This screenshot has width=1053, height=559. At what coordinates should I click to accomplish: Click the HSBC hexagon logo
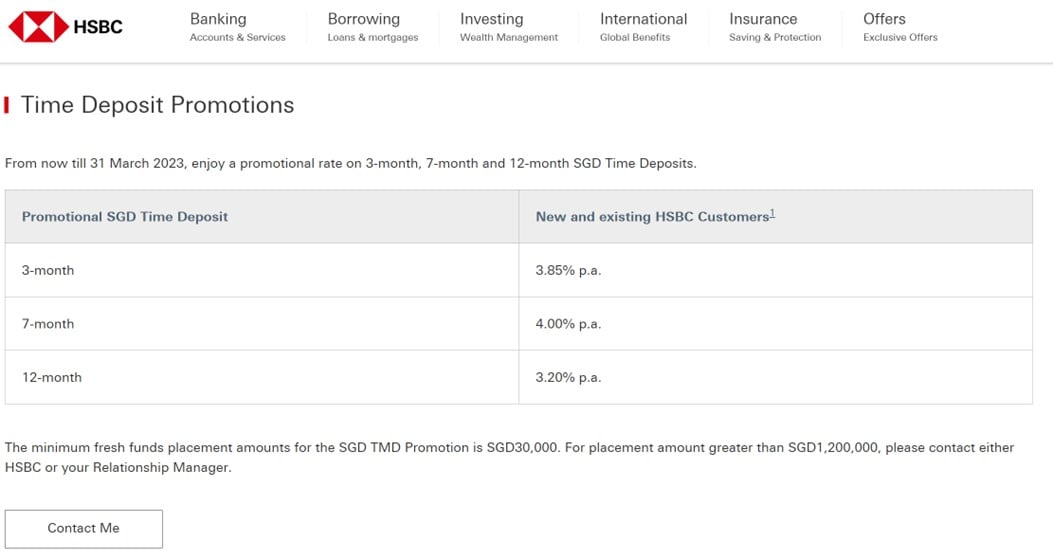[38, 27]
